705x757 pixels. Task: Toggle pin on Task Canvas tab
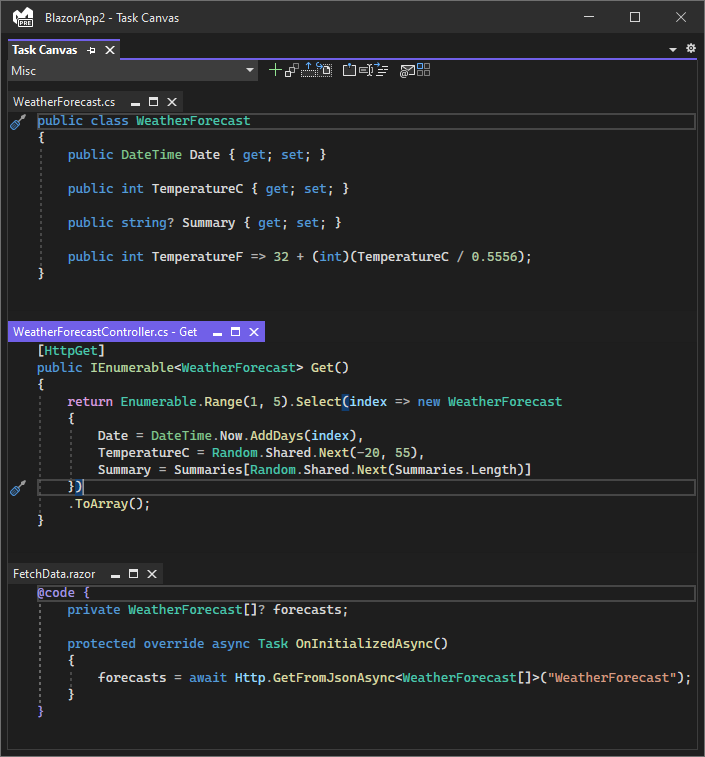point(92,50)
